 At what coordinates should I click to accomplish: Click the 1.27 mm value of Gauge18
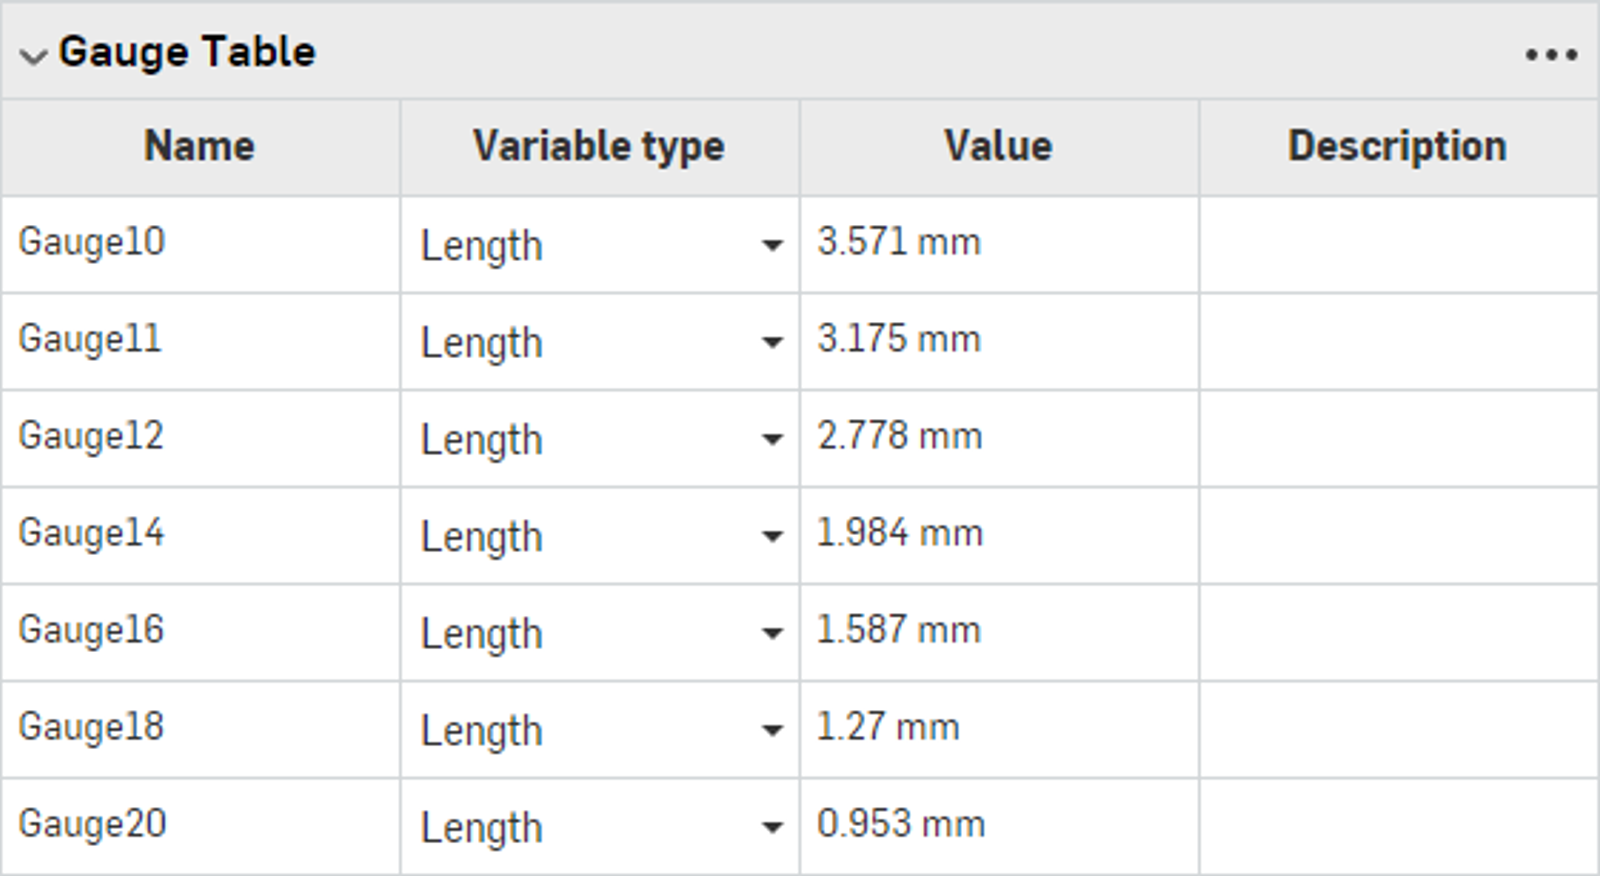coord(886,729)
